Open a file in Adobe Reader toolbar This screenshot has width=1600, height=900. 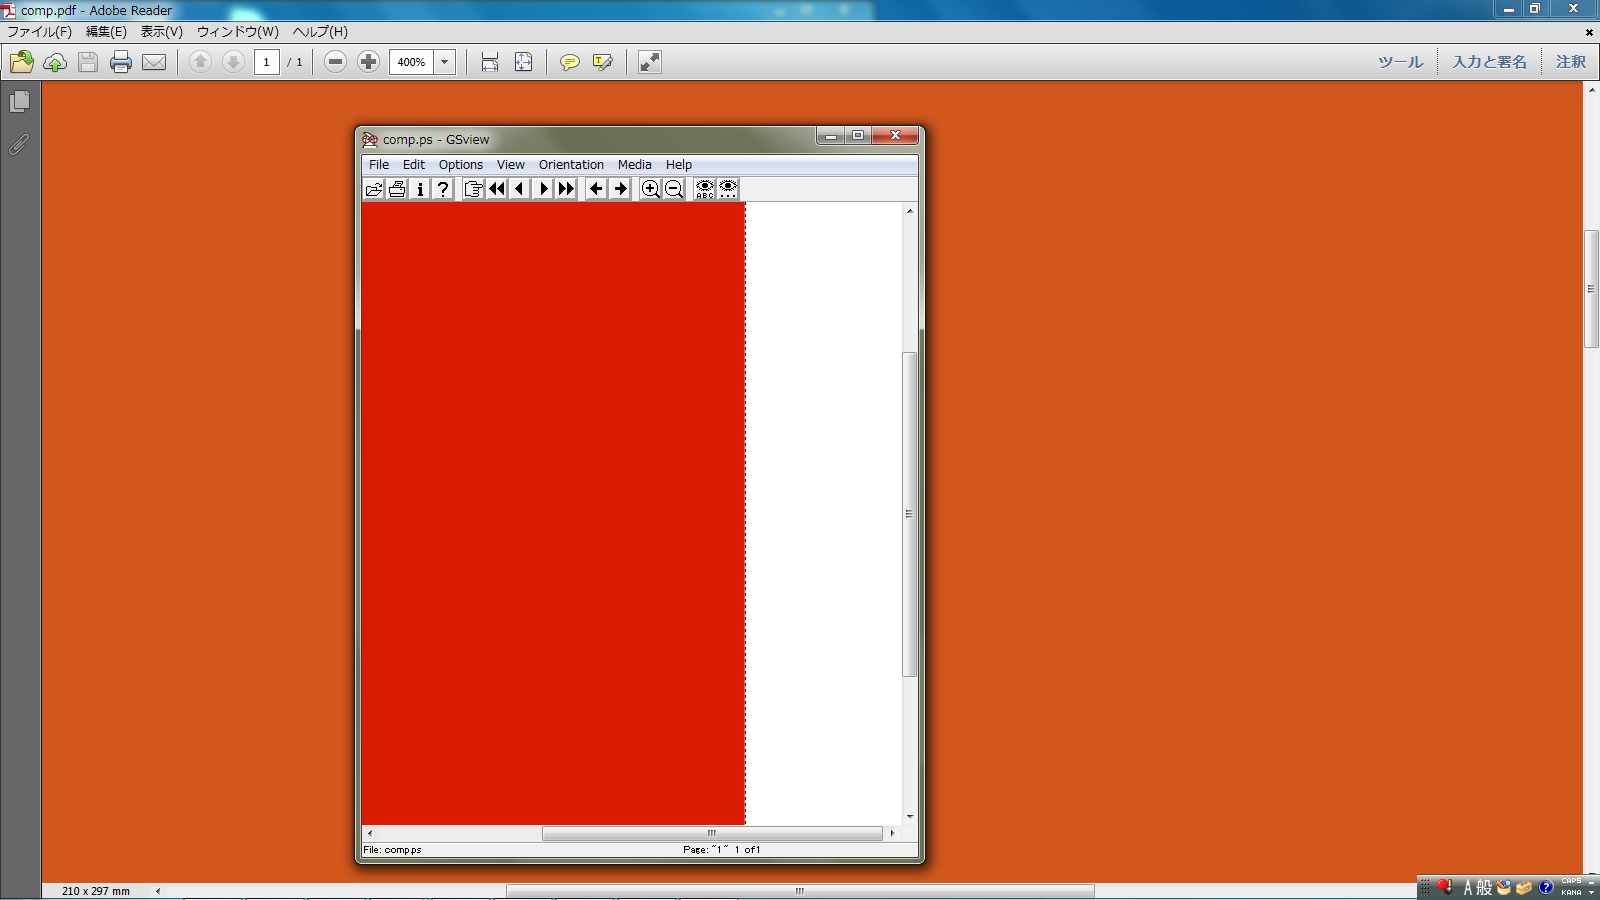click(22, 62)
